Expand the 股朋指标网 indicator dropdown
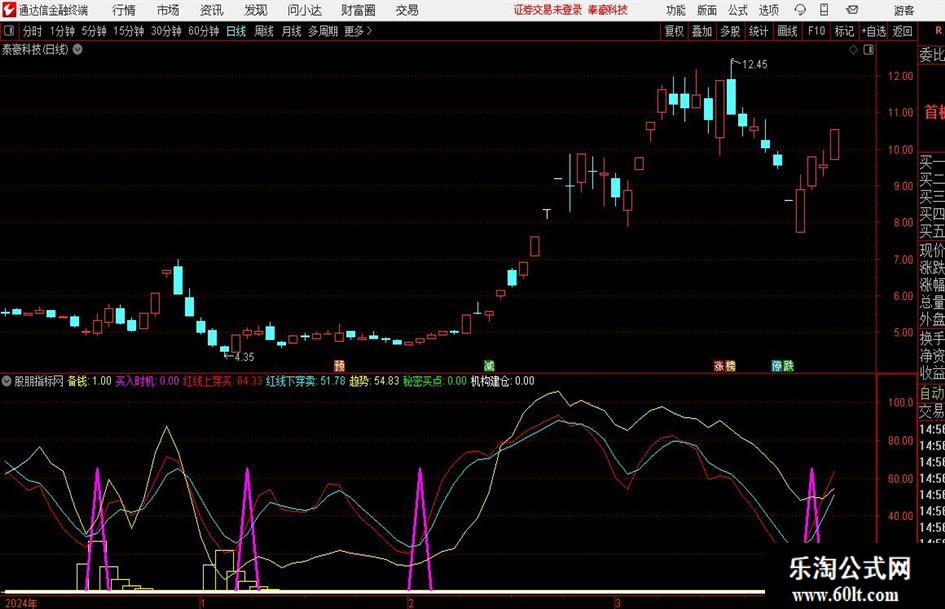 (7, 381)
